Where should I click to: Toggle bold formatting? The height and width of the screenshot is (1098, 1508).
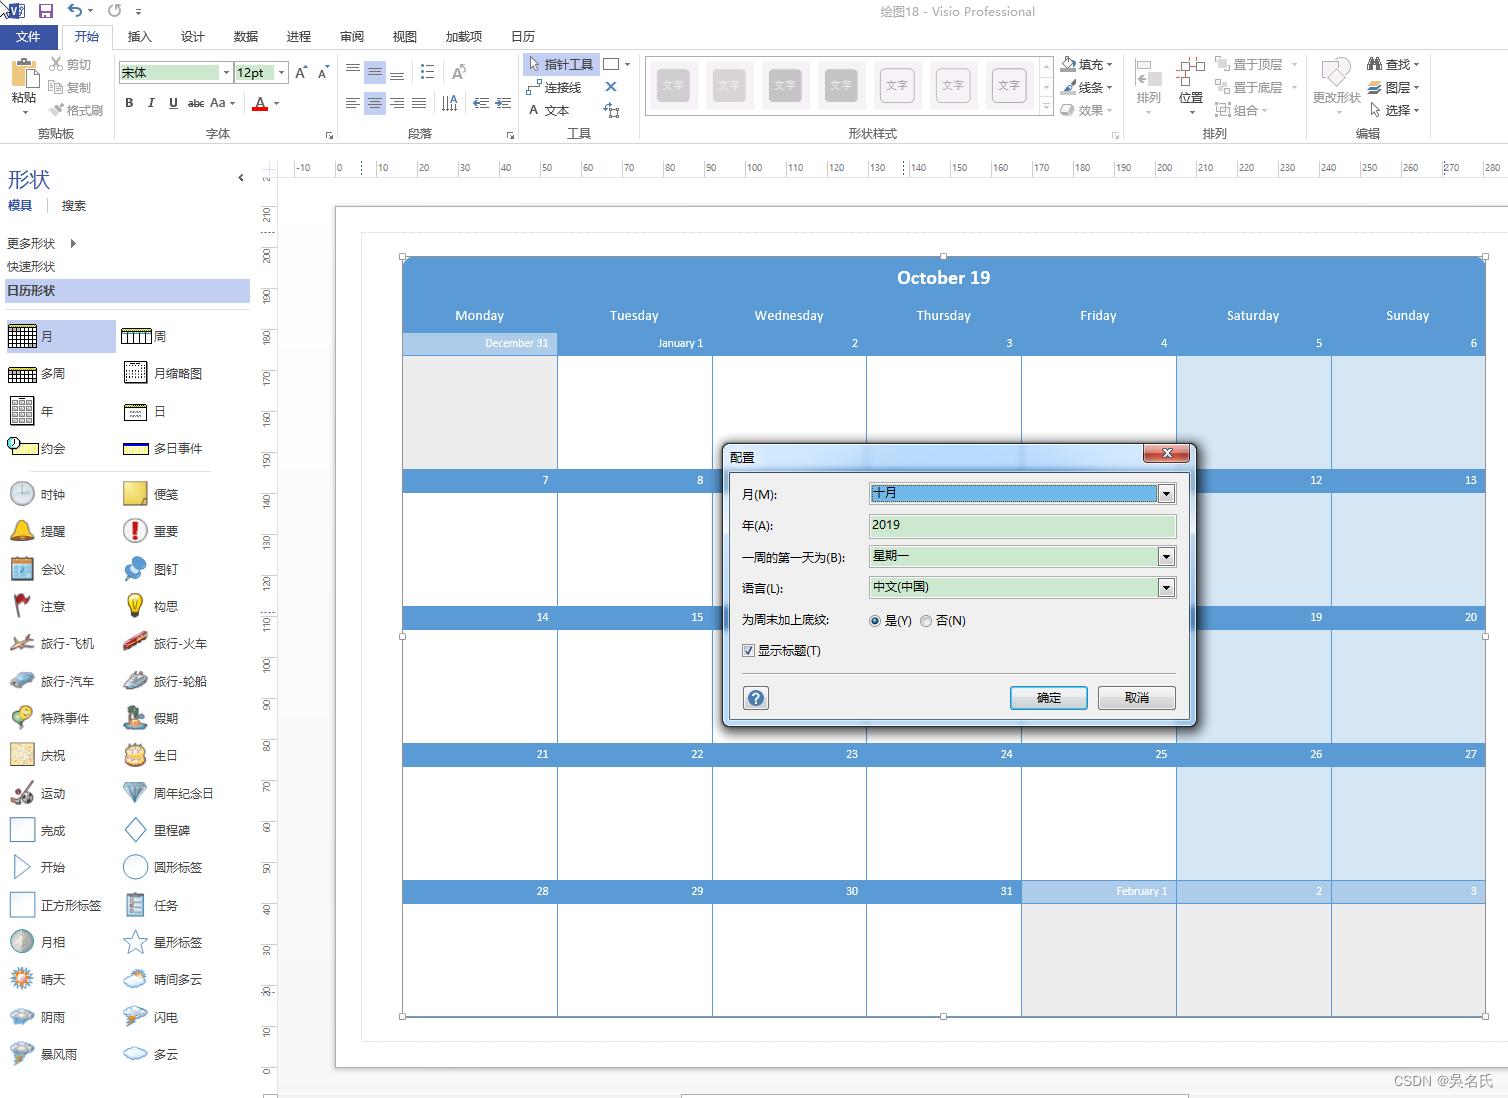129,103
